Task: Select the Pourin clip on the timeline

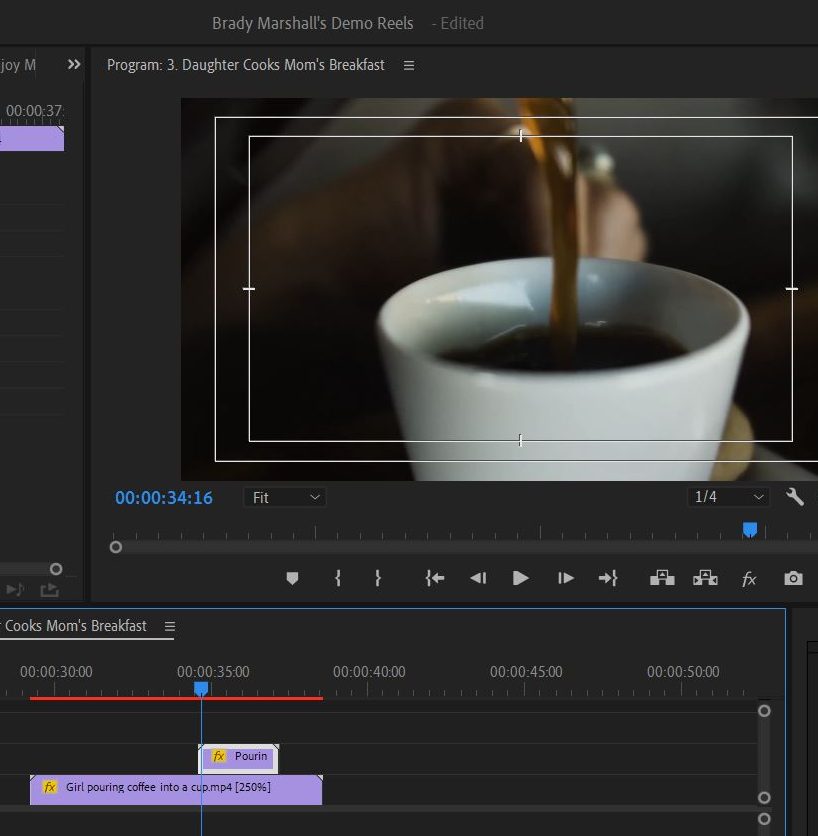Action: click(x=238, y=758)
